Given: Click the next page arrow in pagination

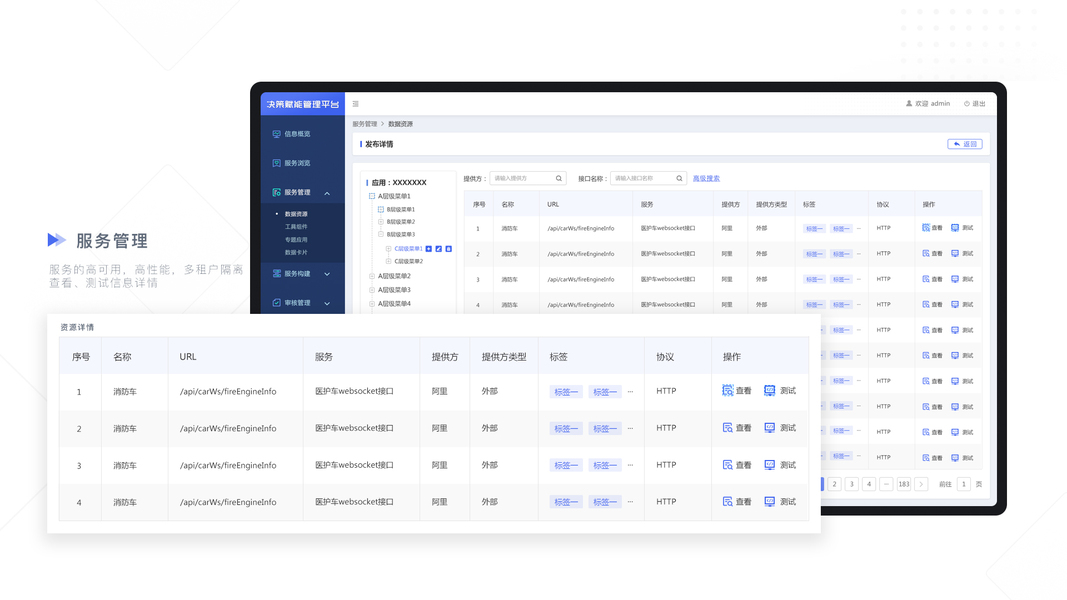Looking at the screenshot, I should pyautogui.click(x=921, y=484).
